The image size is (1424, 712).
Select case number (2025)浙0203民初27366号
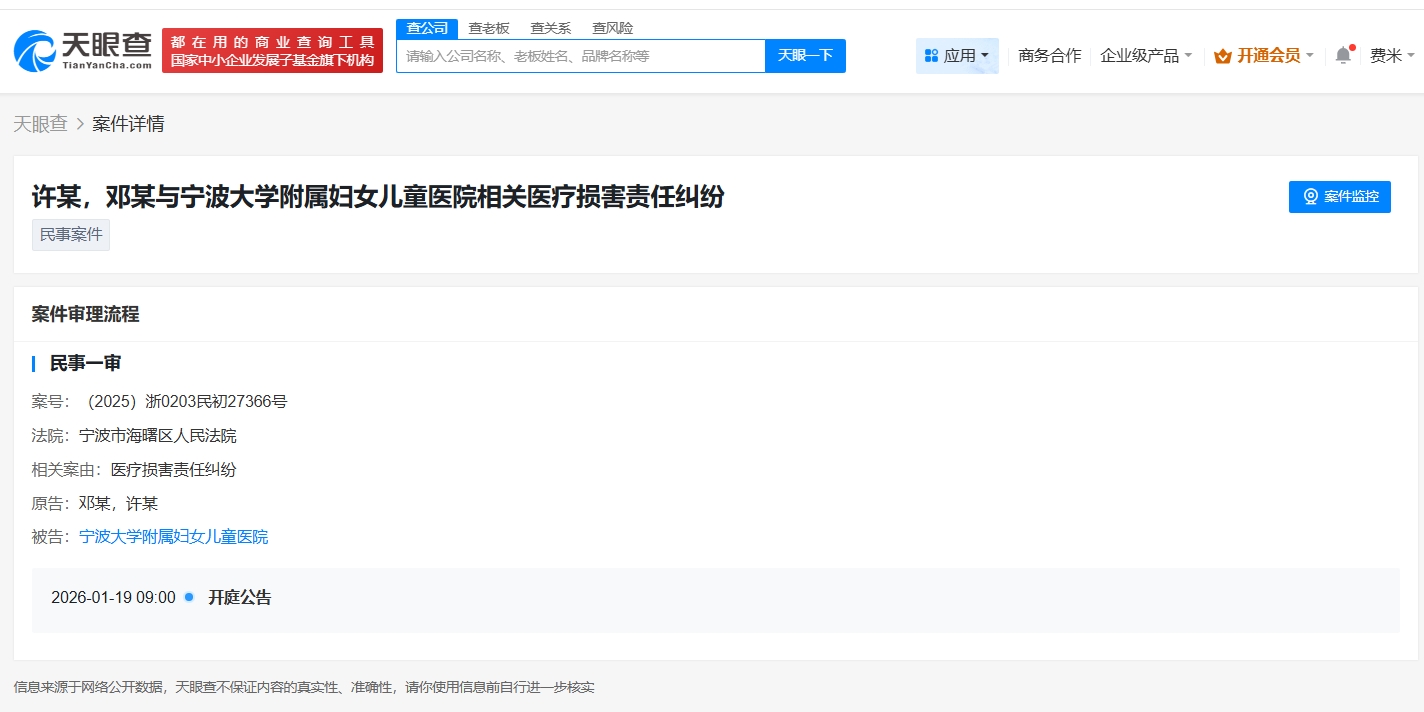click(184, 402)
